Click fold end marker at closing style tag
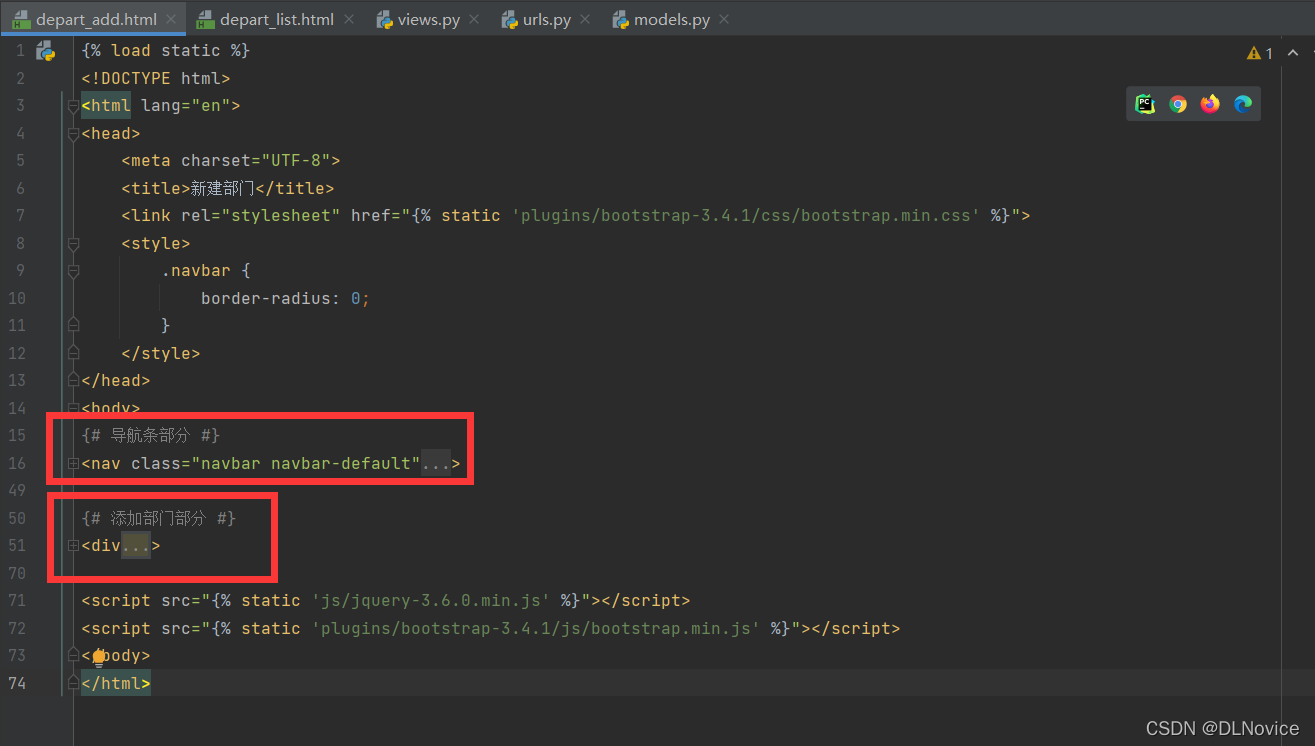 click(x=73, y=353)
